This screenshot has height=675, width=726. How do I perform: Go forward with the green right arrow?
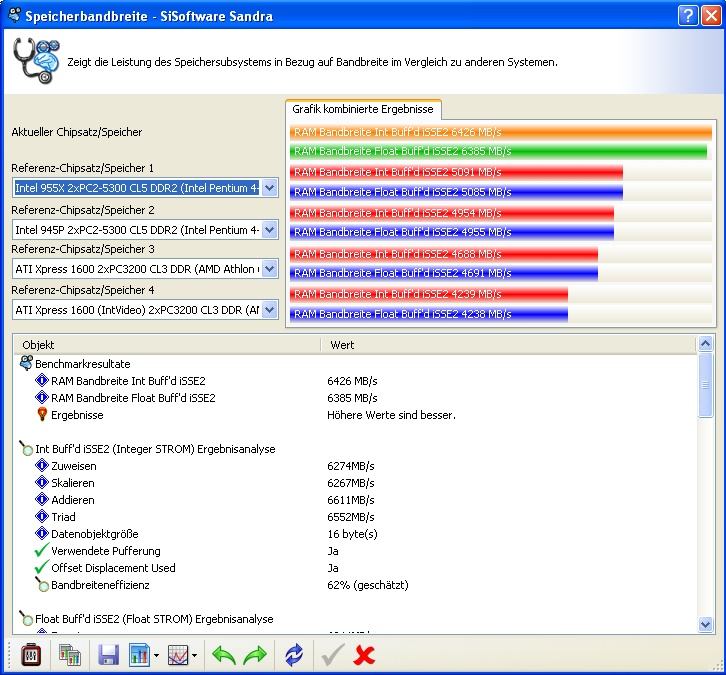click(x=255, y=655)
